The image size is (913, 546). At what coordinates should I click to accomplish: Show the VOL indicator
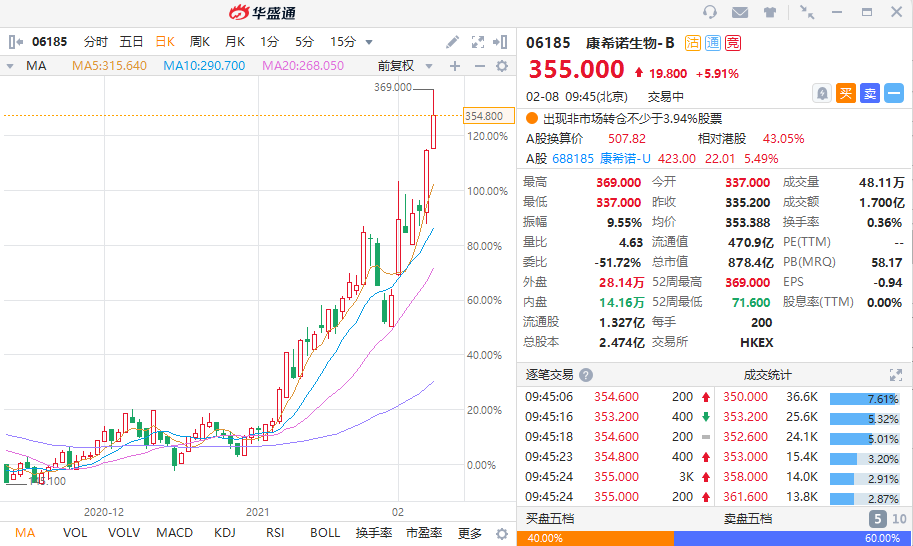tap(75, 533)
